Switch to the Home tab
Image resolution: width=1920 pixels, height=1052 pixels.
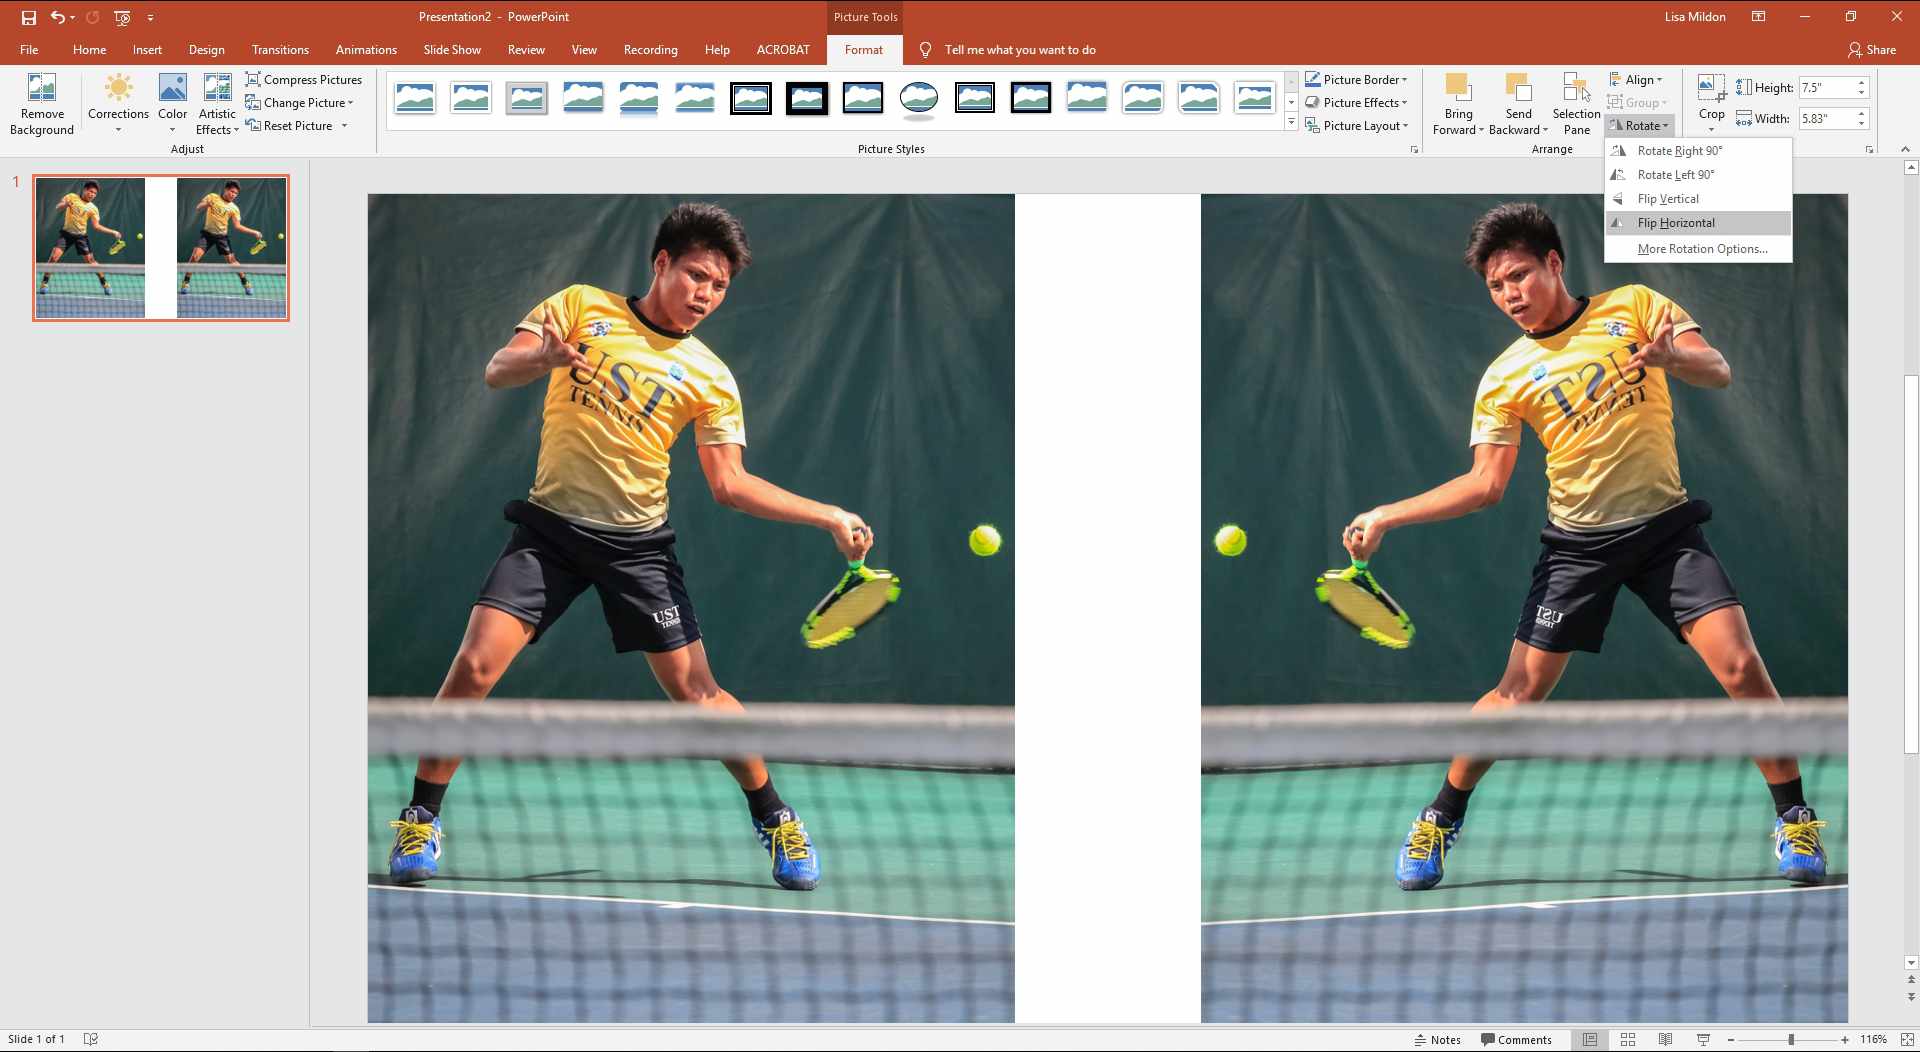point(89,49)
